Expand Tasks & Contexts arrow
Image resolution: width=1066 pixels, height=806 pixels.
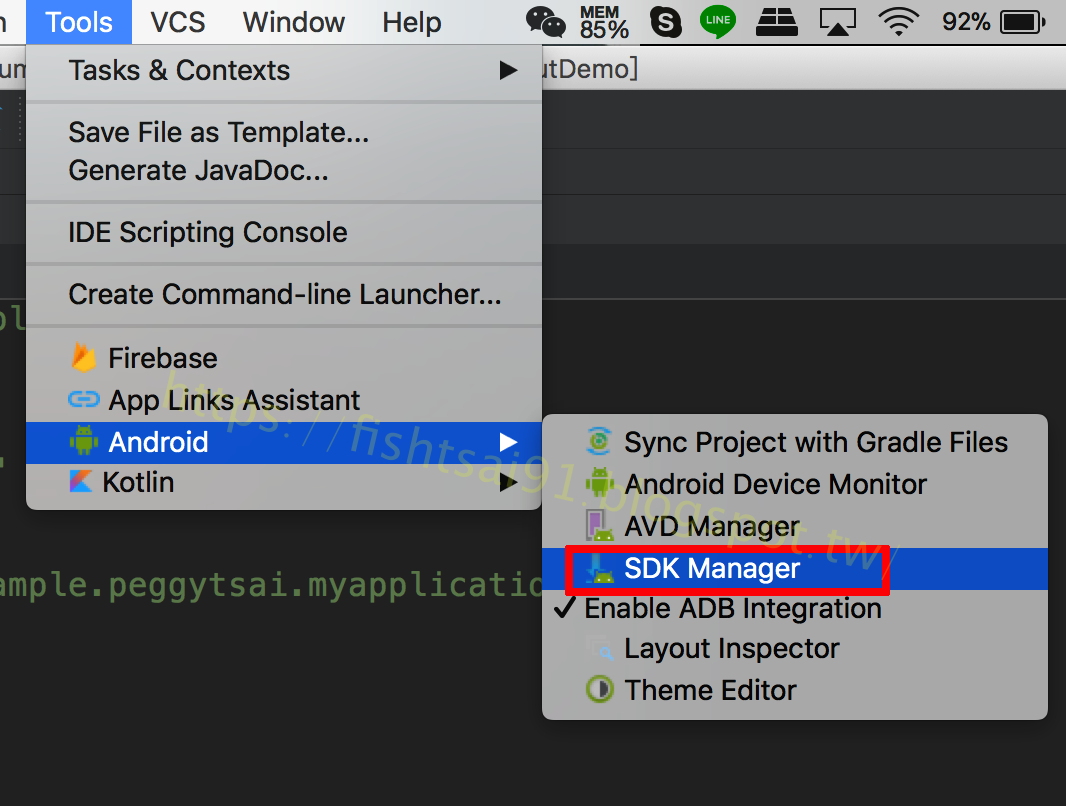pyautogui.click(x=508, y=70)
